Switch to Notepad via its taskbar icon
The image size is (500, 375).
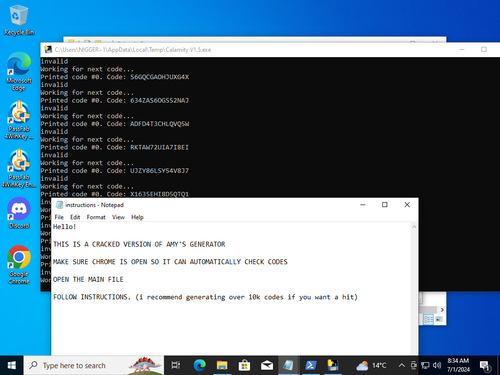[x=288, y=365]
